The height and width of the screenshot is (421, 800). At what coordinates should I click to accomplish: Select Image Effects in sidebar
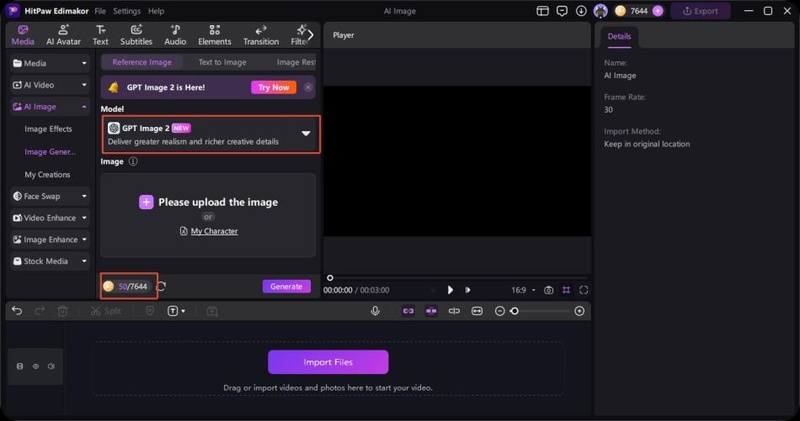click(x=48, y=129)
